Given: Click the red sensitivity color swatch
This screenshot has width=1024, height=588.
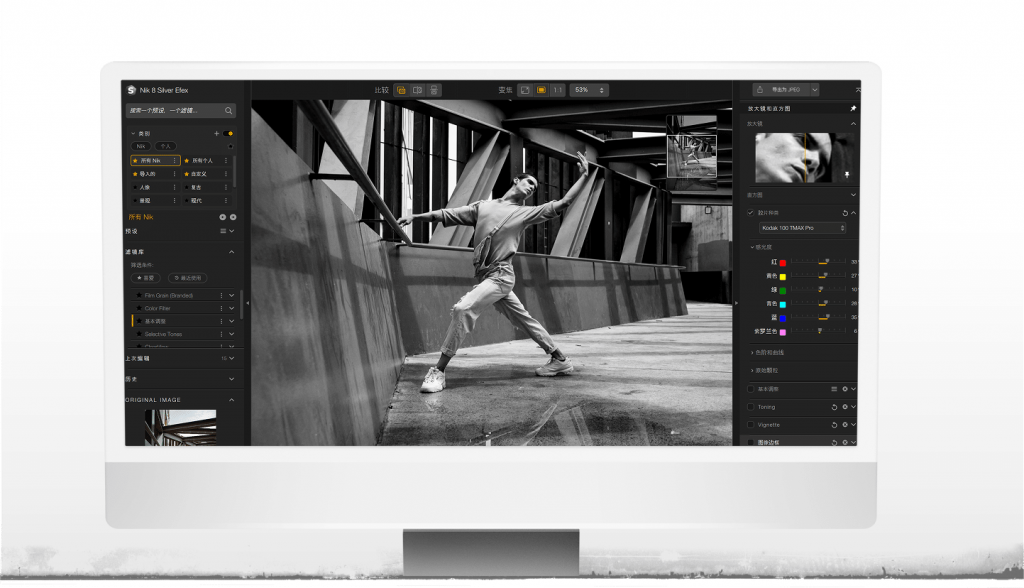Looking at the screenshot, I should [x=782, y=263].
